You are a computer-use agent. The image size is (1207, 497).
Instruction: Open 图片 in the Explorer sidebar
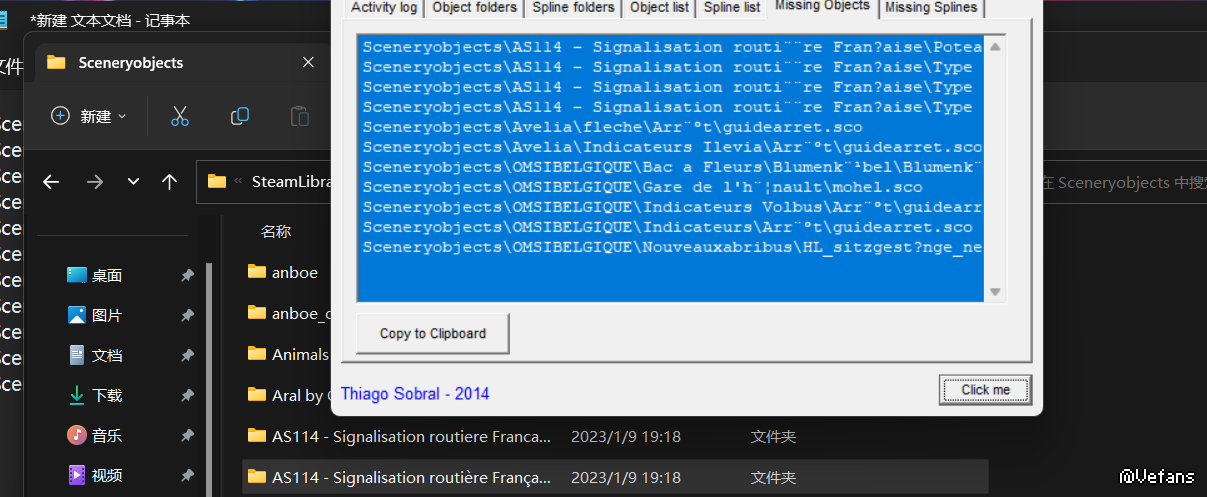(x=107, y=315)
